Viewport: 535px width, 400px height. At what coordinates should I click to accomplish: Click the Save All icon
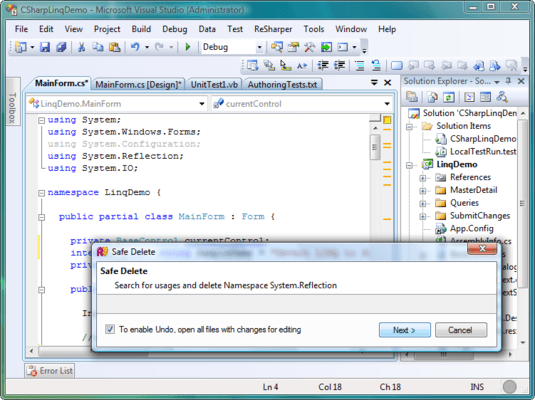(61, 47)
